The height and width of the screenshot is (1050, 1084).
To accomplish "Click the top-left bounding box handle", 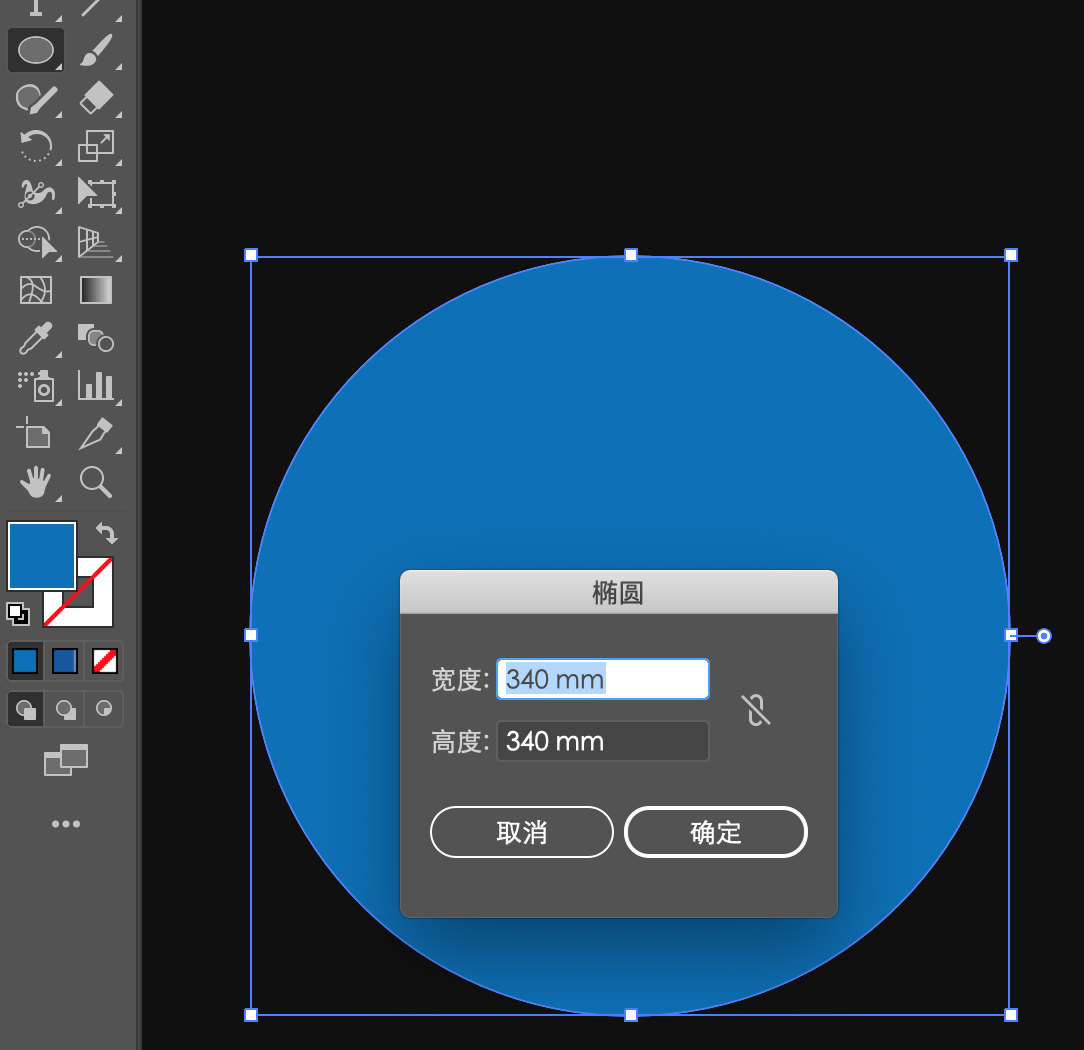I will tap(251, 255).
